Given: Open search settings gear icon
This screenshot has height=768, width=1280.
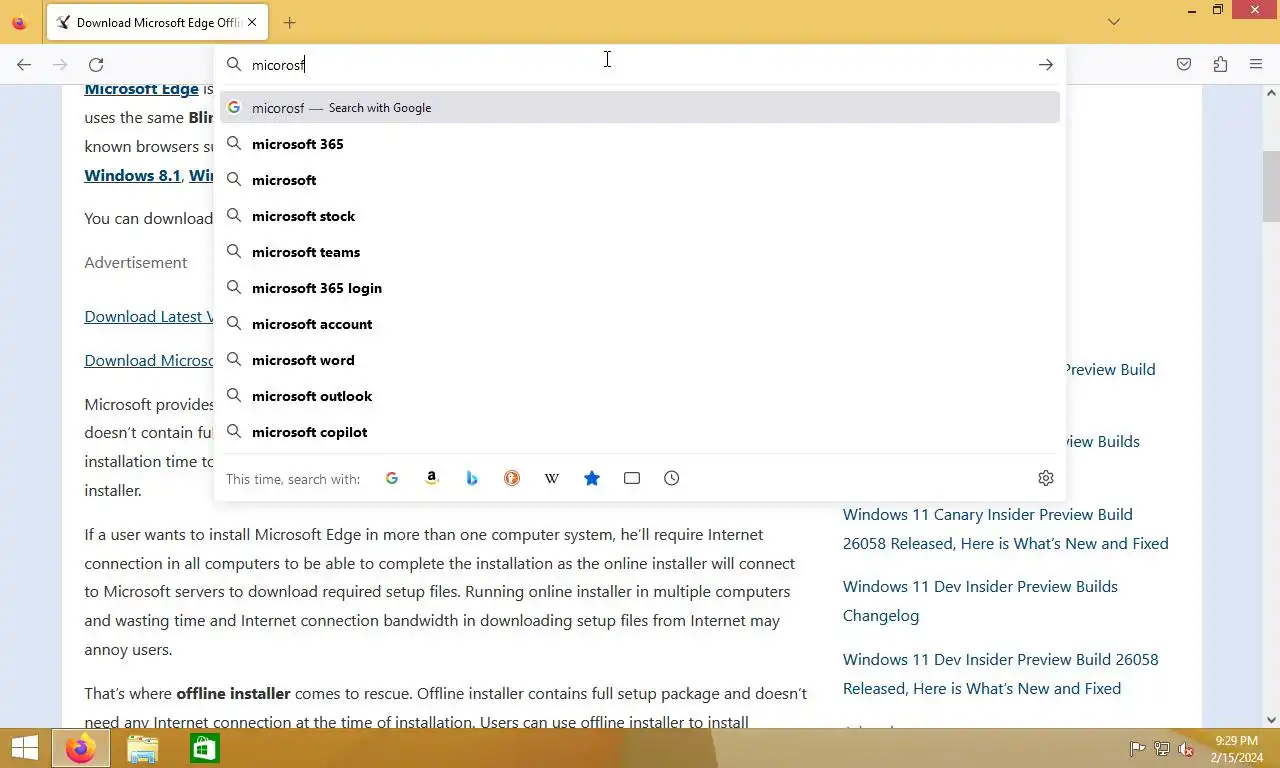Looking at the screenshot, I should [1046, 478].
